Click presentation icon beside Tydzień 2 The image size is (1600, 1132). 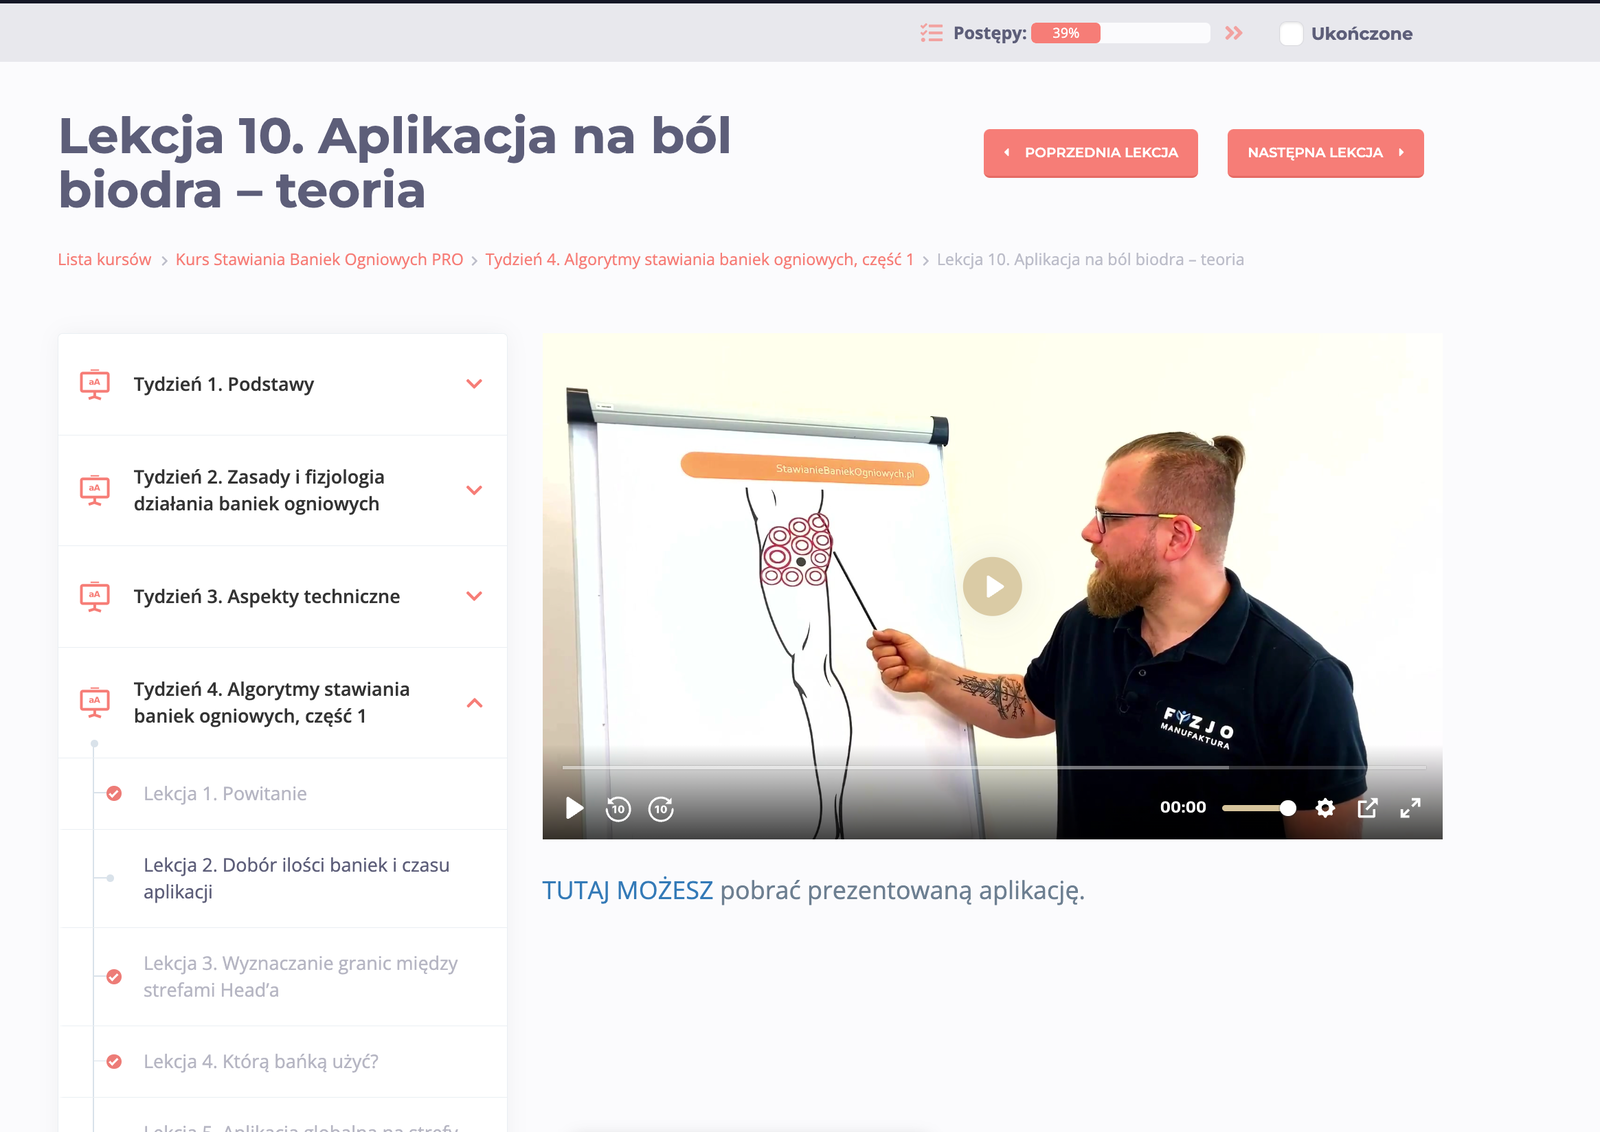click(95, 490)
